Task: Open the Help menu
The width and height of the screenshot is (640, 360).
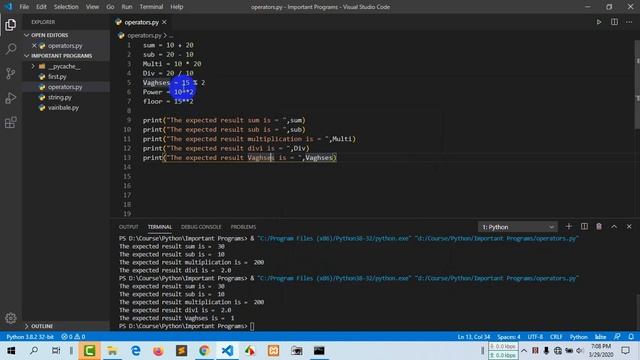Action: (x=177, y=7)
